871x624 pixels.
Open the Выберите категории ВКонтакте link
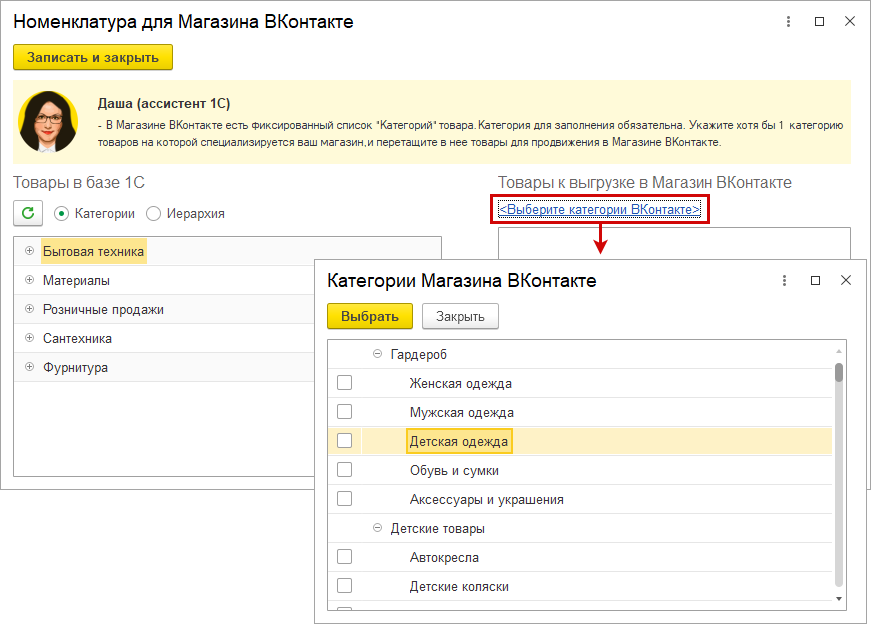pos(599,209)
